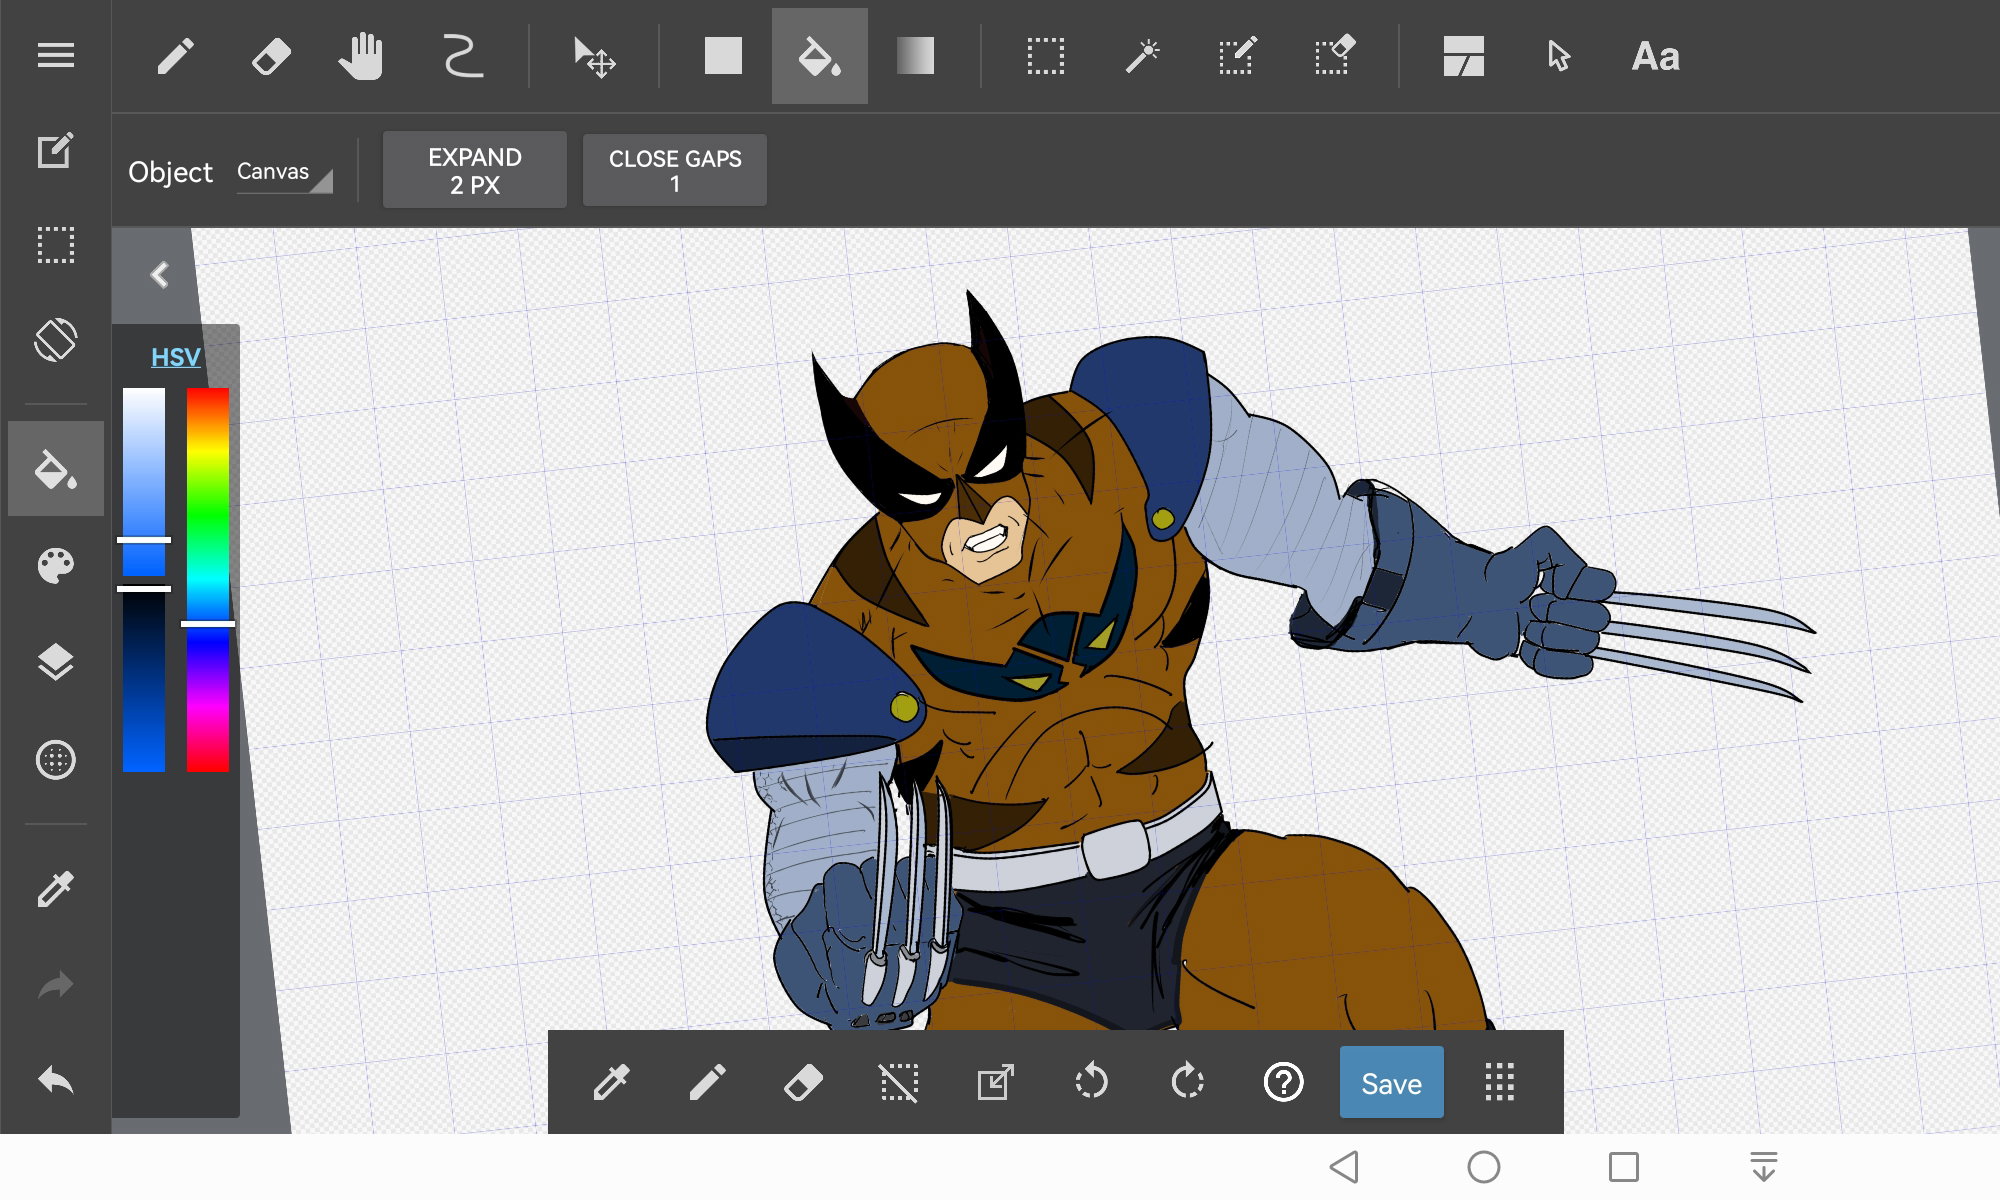2000x1200 pixels.
Task: Open the Layers panel
Action: pyautogui.click(x=56, y=662)
